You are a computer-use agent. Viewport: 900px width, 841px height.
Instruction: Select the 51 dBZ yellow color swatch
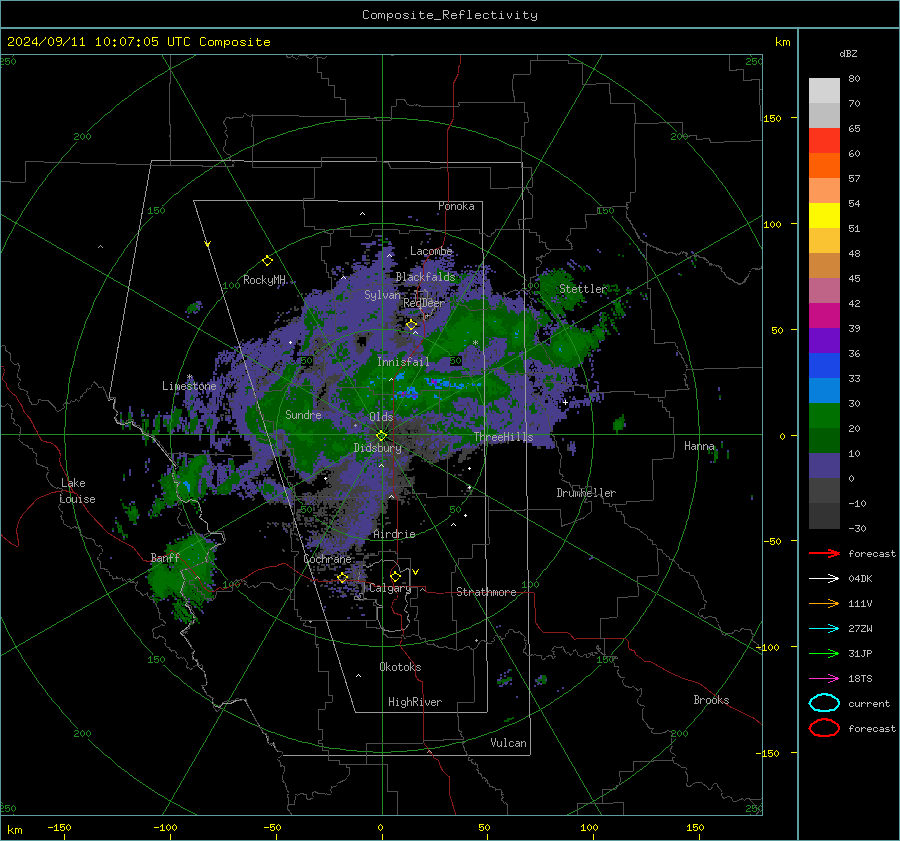[x=824, y=216]
